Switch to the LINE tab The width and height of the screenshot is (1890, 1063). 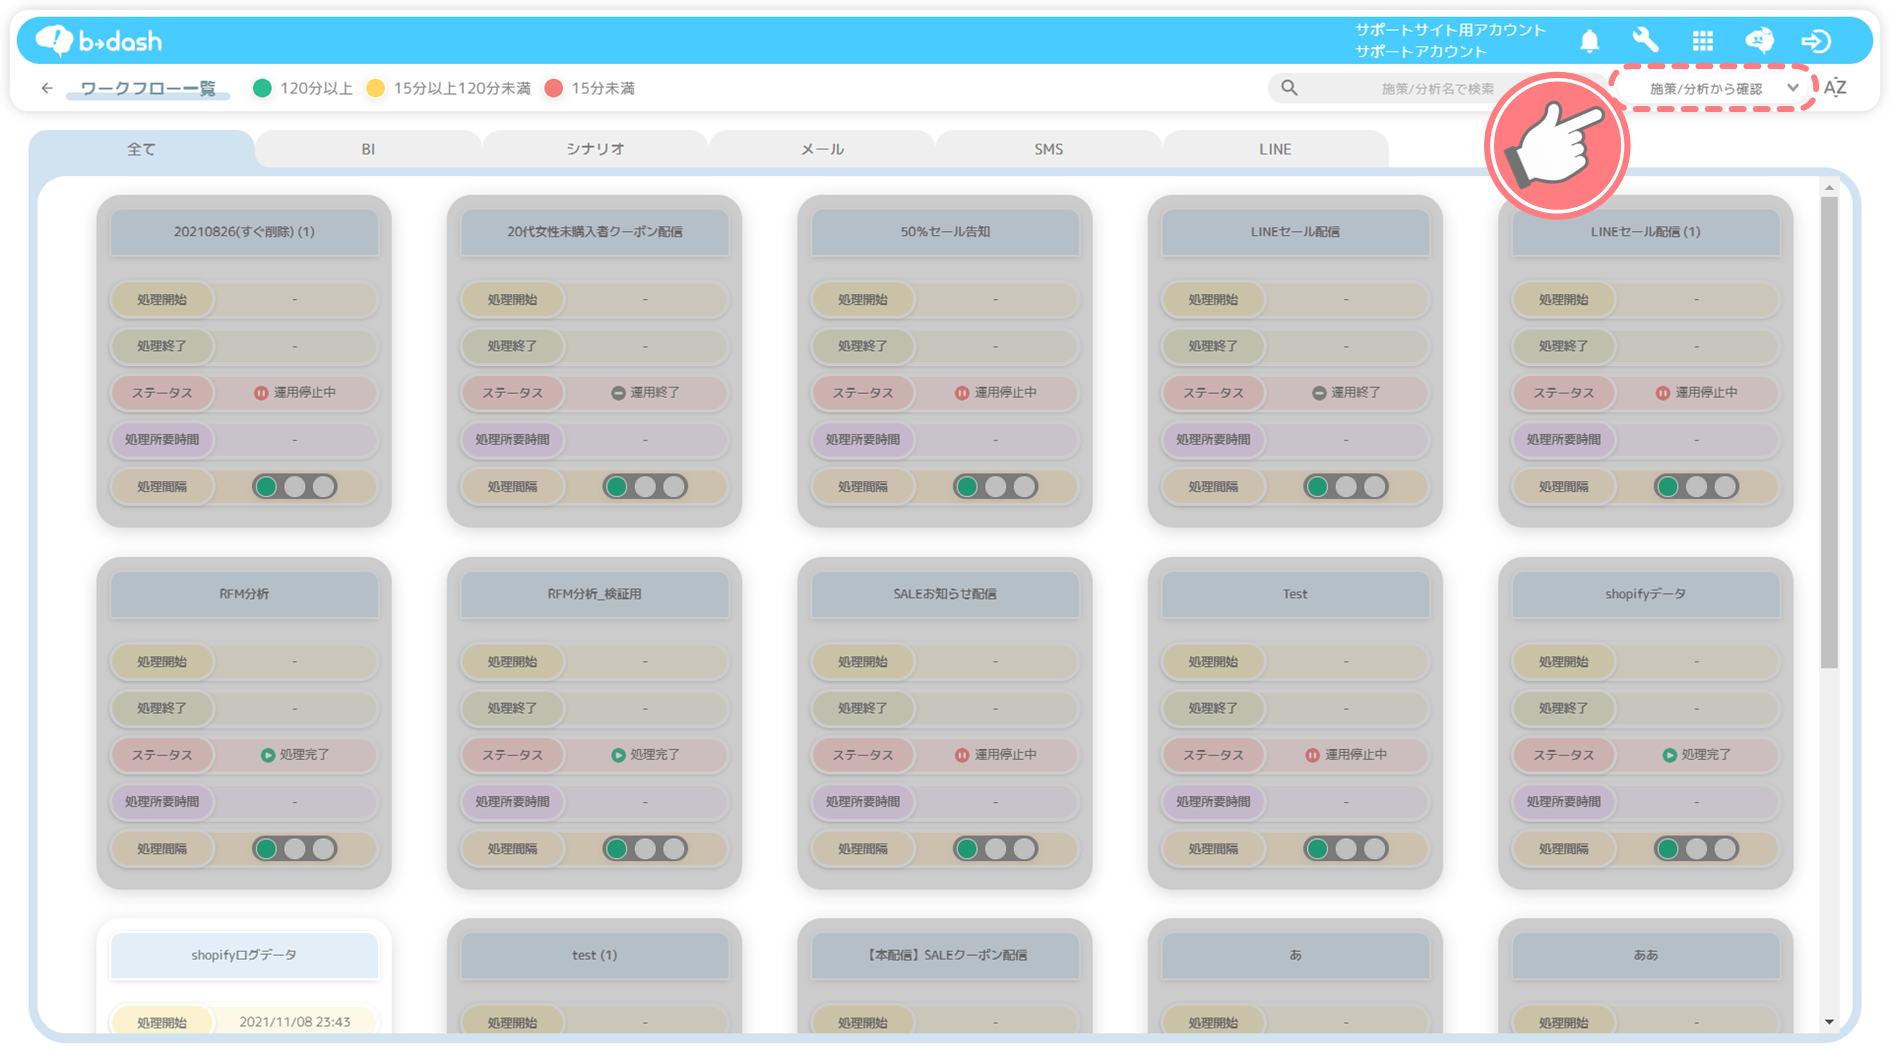[1275, 149]
